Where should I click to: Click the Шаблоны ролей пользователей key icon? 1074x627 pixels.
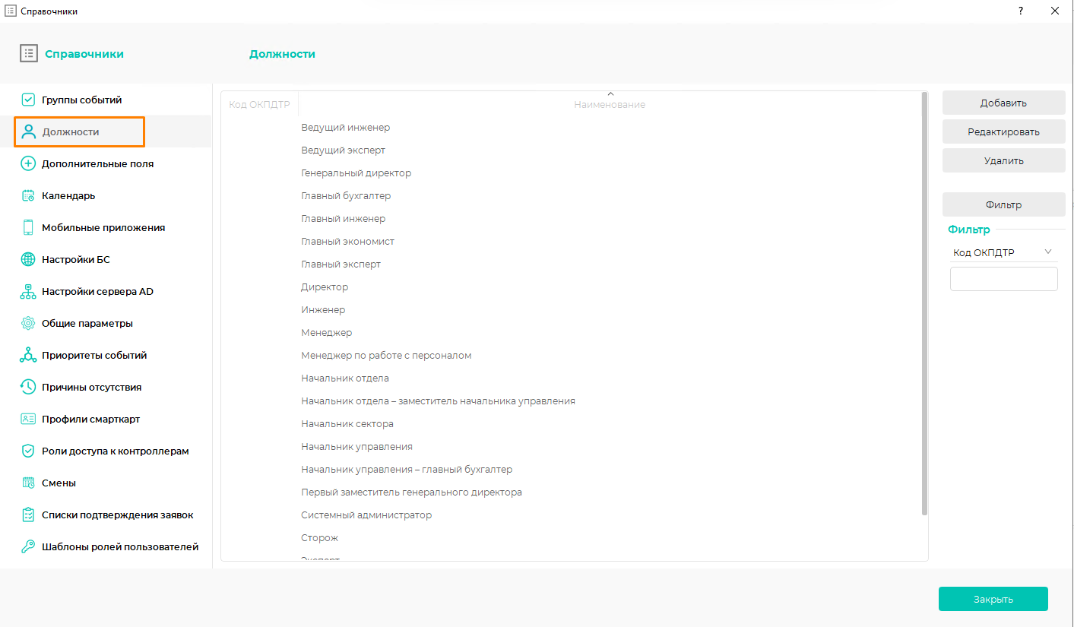coord(28,547)
